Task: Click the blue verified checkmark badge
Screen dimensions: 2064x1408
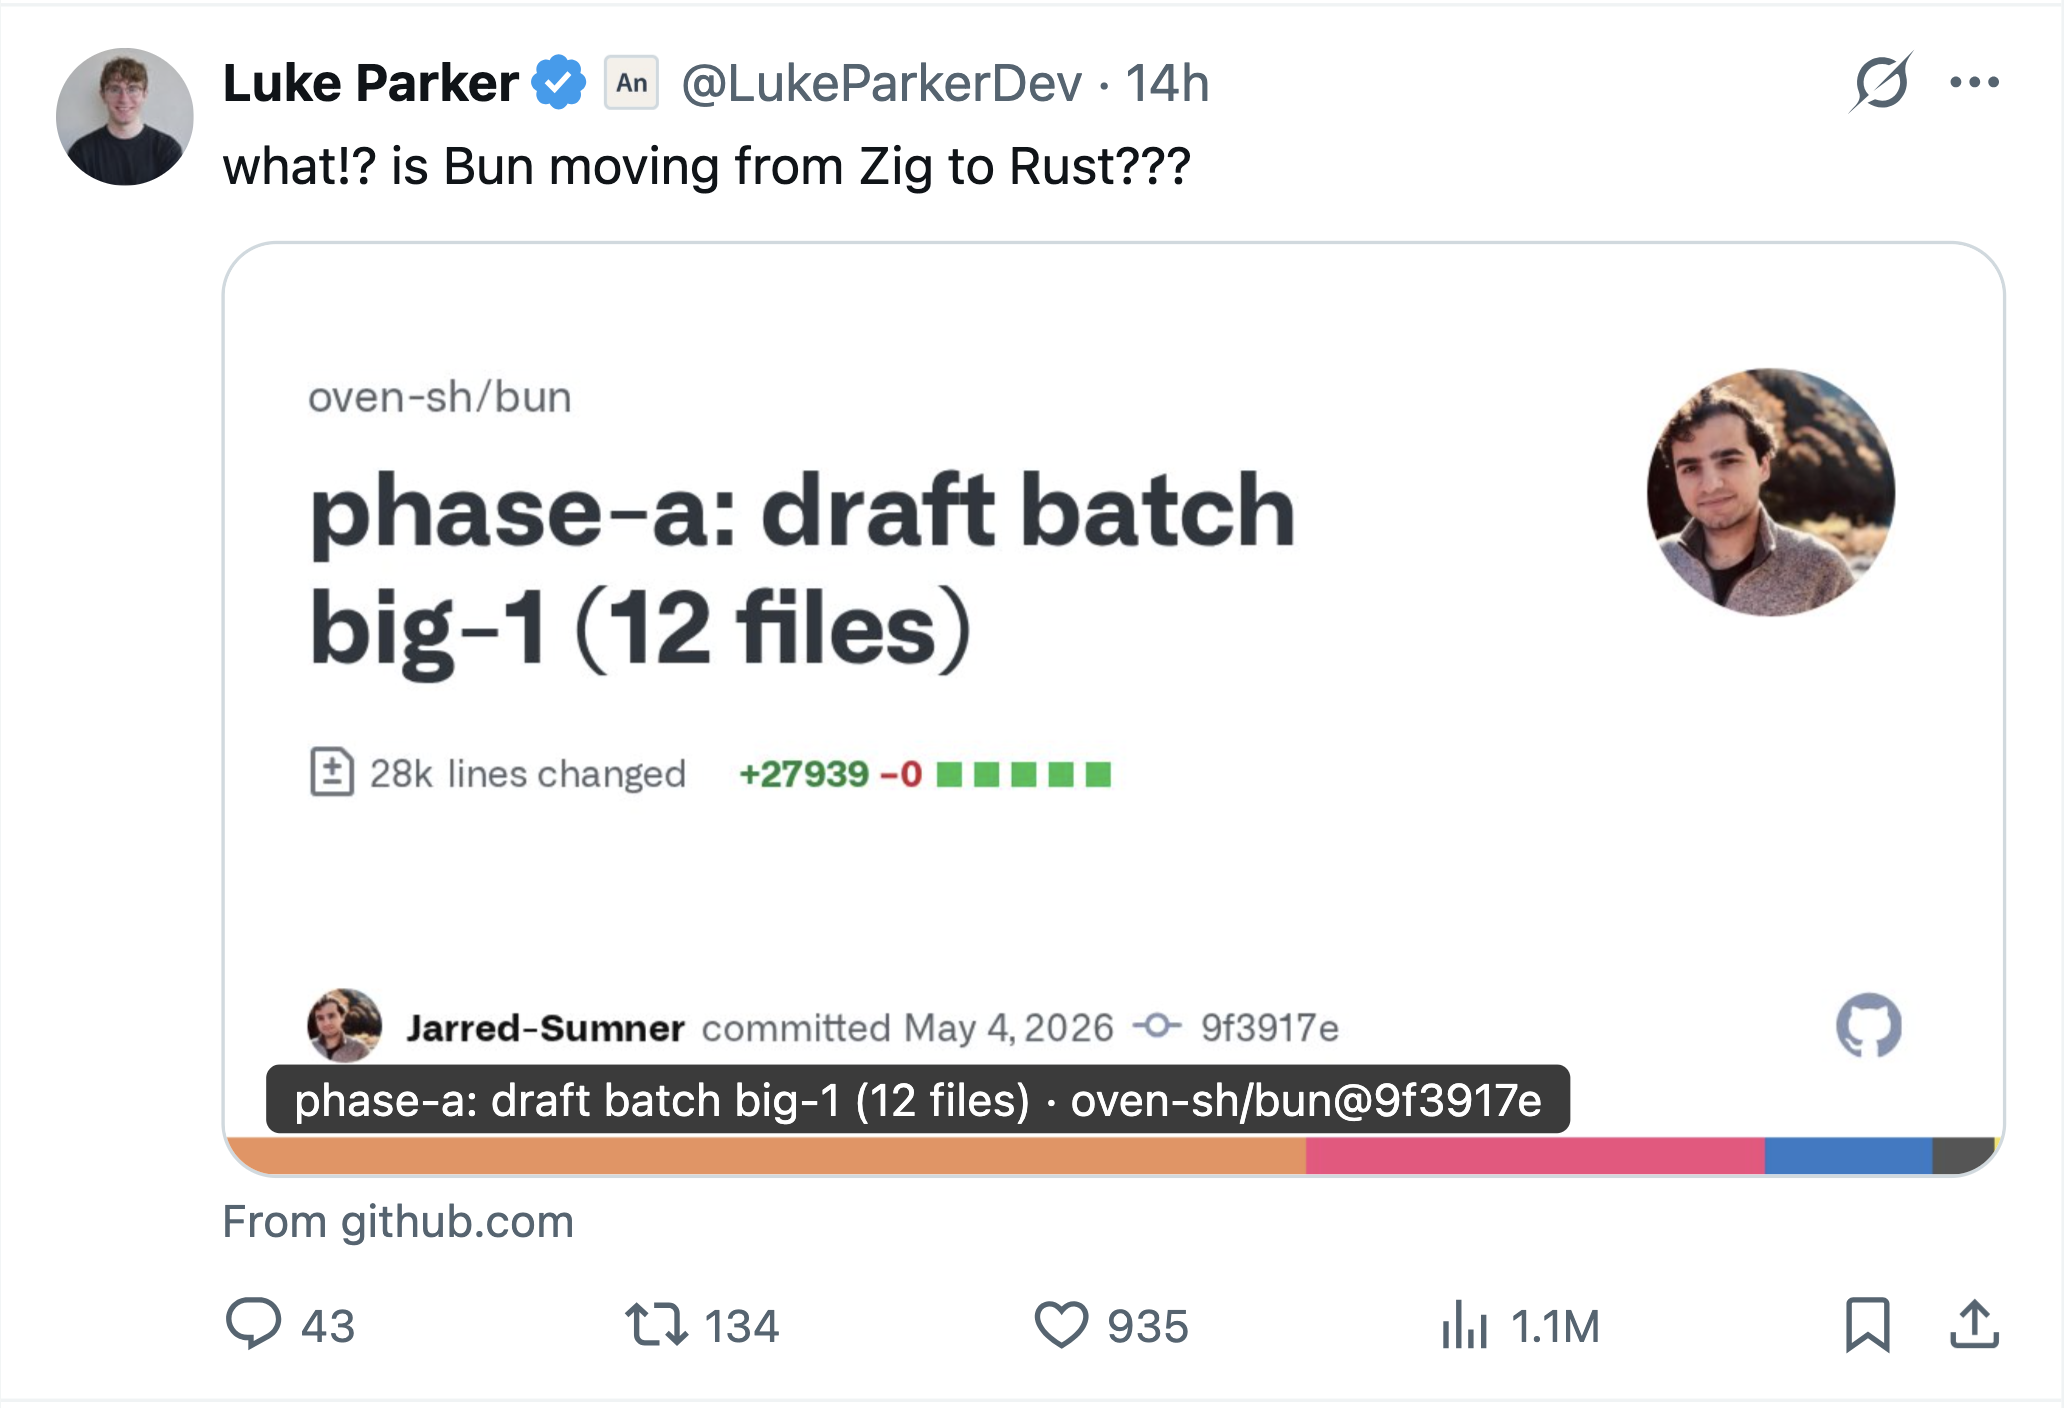Action: [x=558, y=82]
